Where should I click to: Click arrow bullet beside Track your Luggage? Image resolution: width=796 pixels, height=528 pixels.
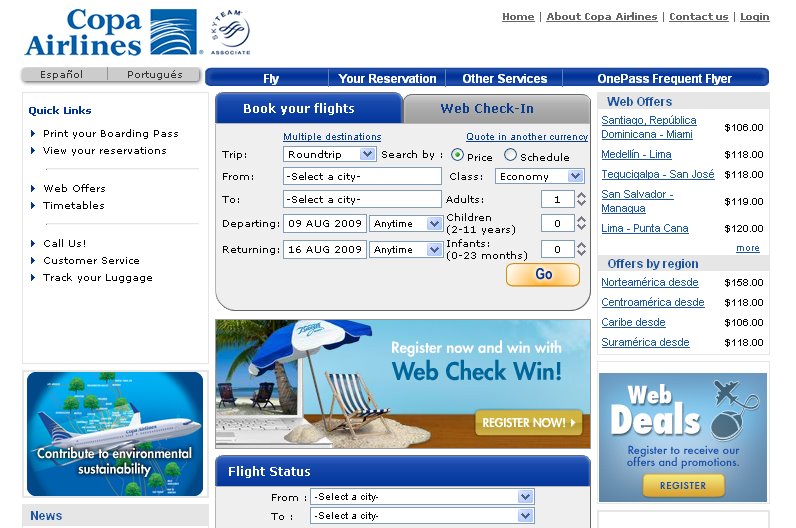click(33, 277)
